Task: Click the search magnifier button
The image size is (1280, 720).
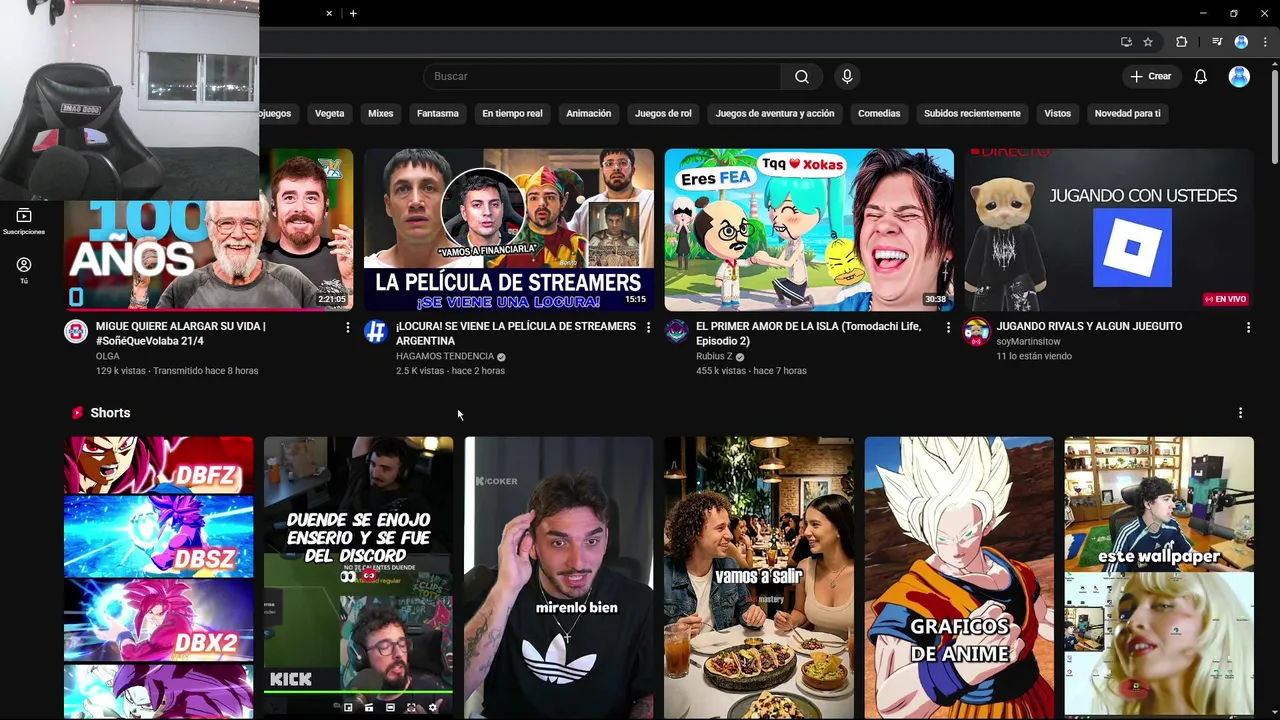Action: (801, 77)
